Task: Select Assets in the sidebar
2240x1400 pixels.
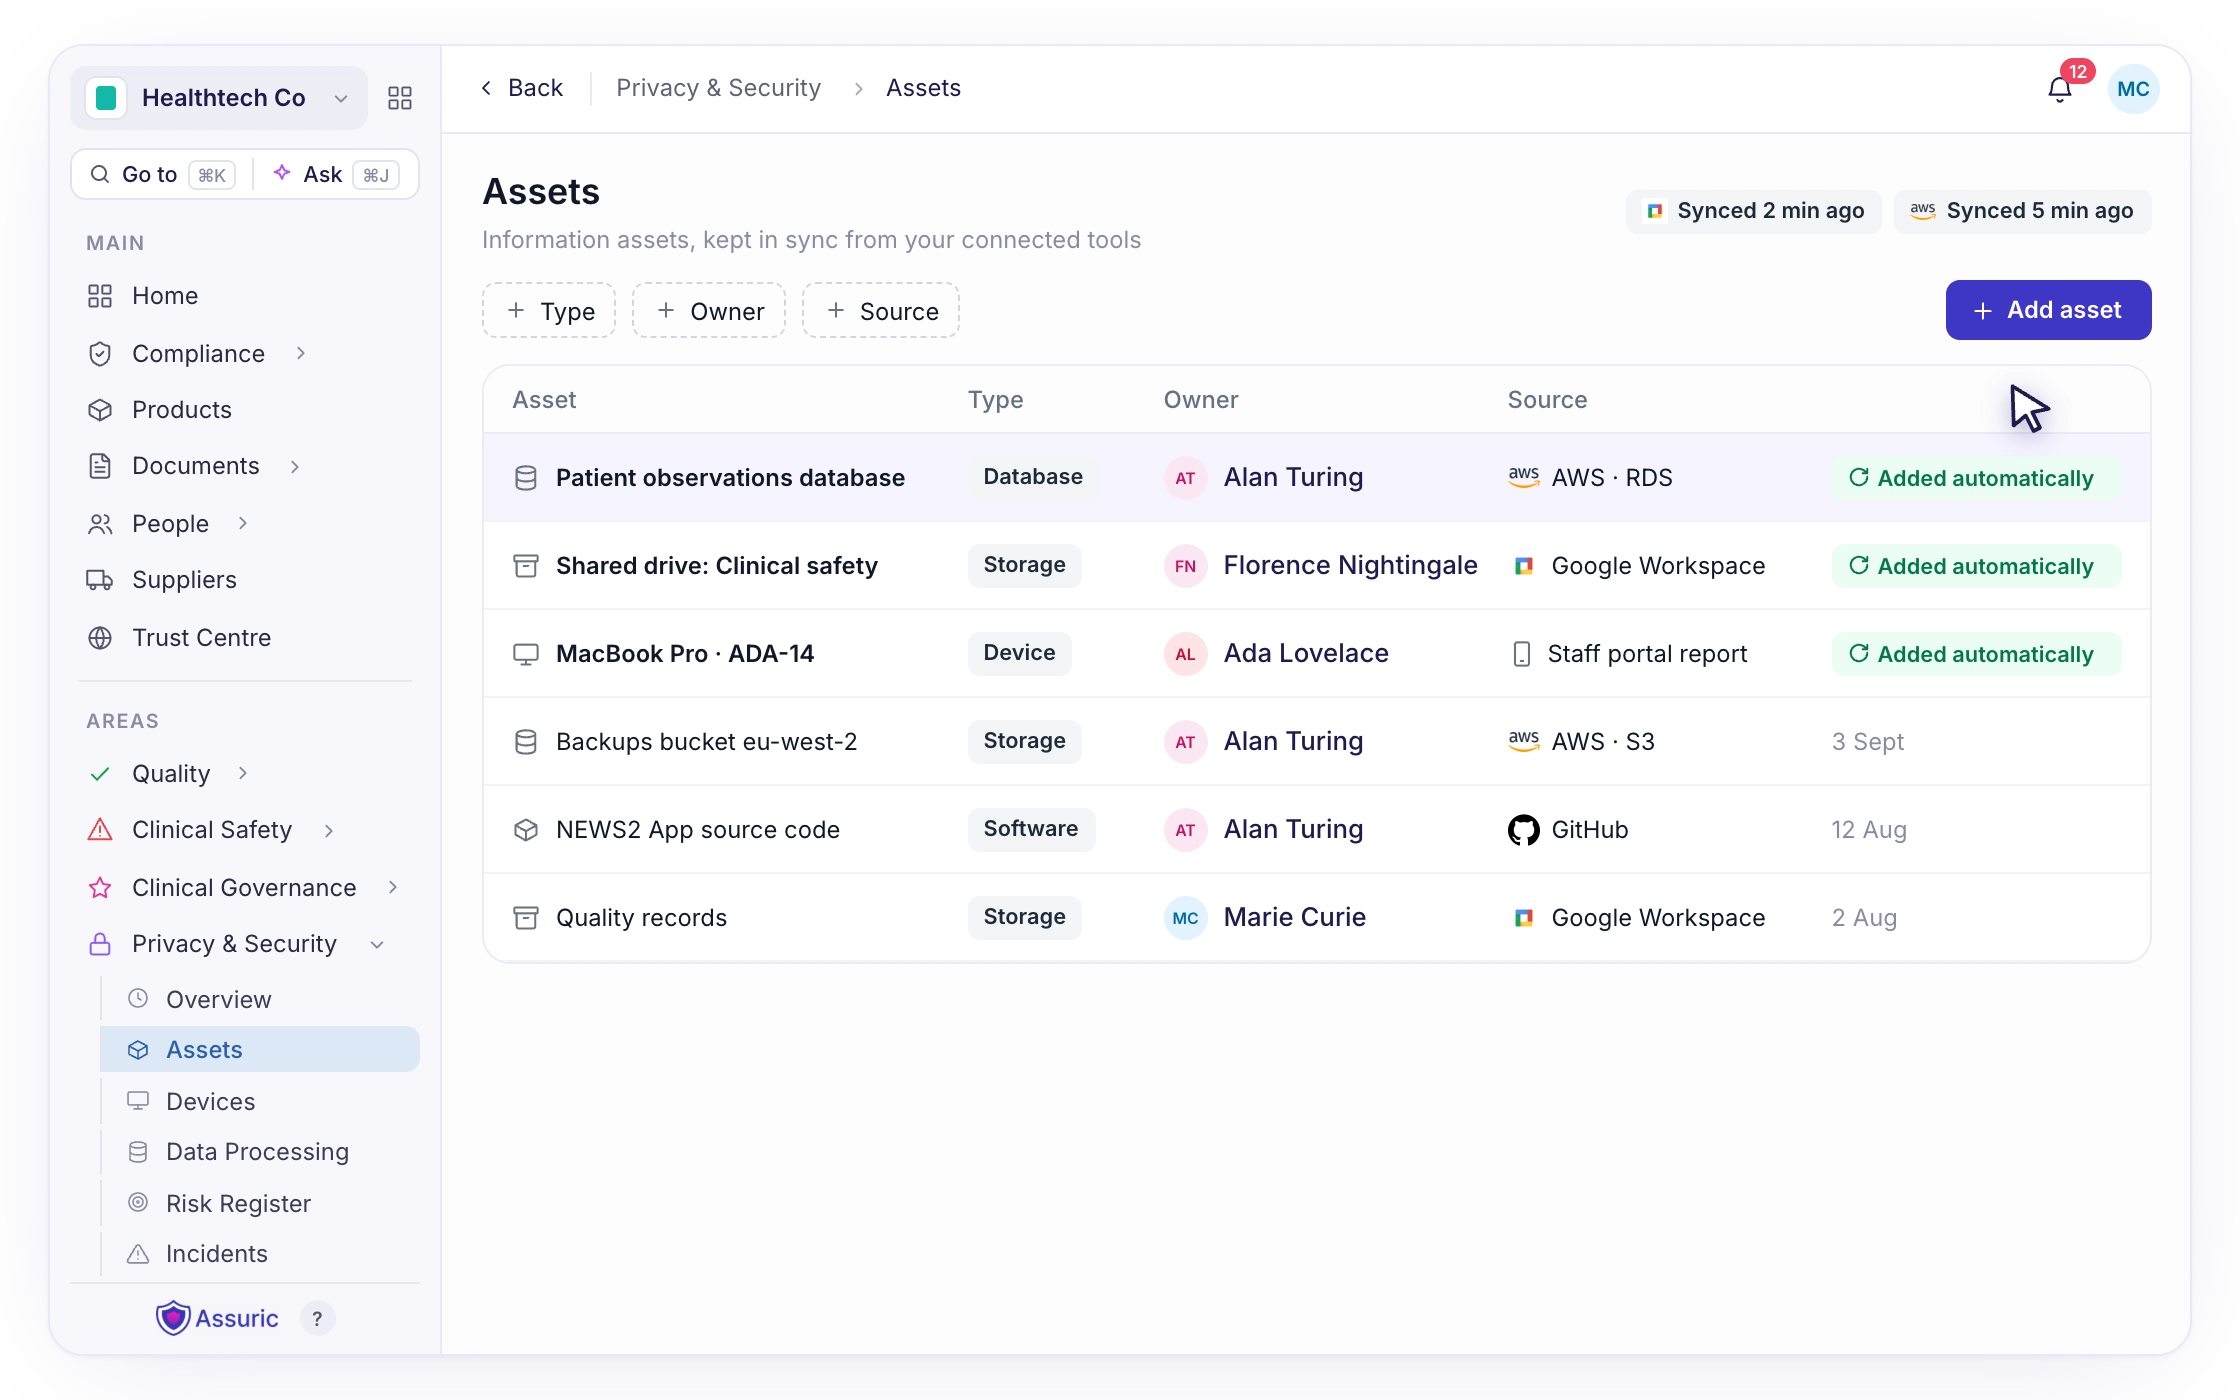Action: (x=260, y=1049)
